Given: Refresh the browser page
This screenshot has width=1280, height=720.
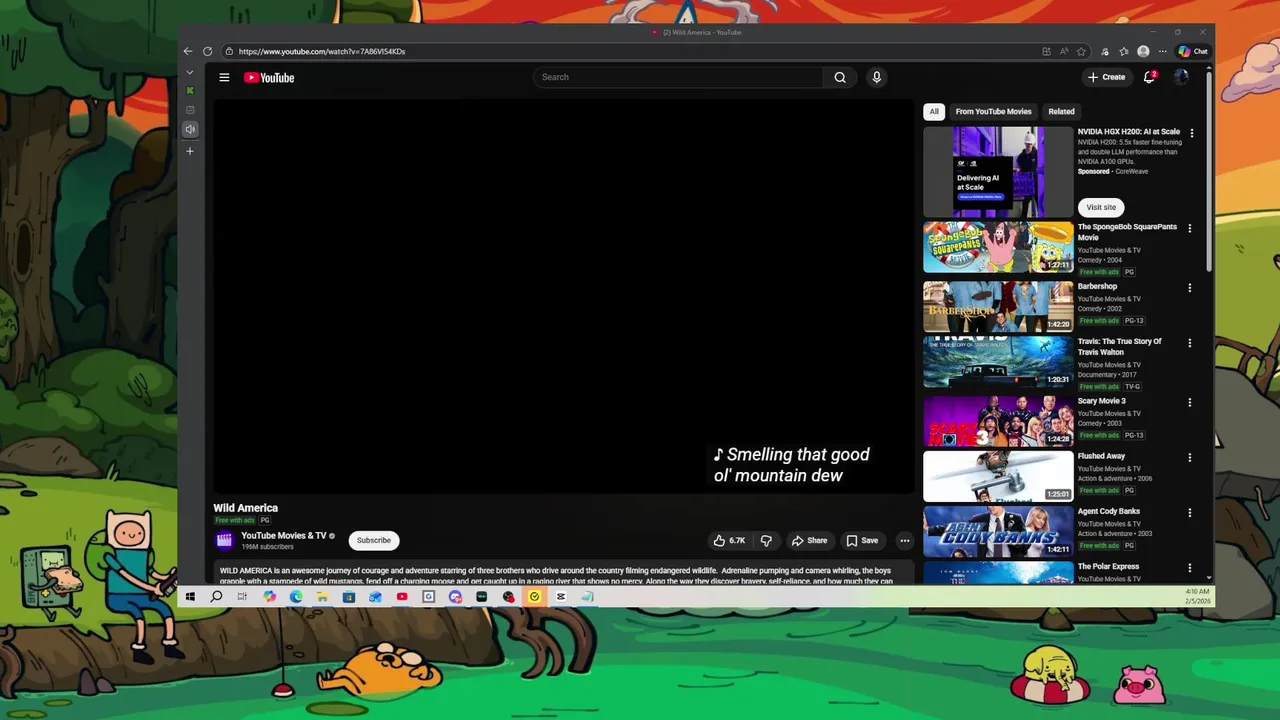Looking at the screenshot, I should point(207,51).
